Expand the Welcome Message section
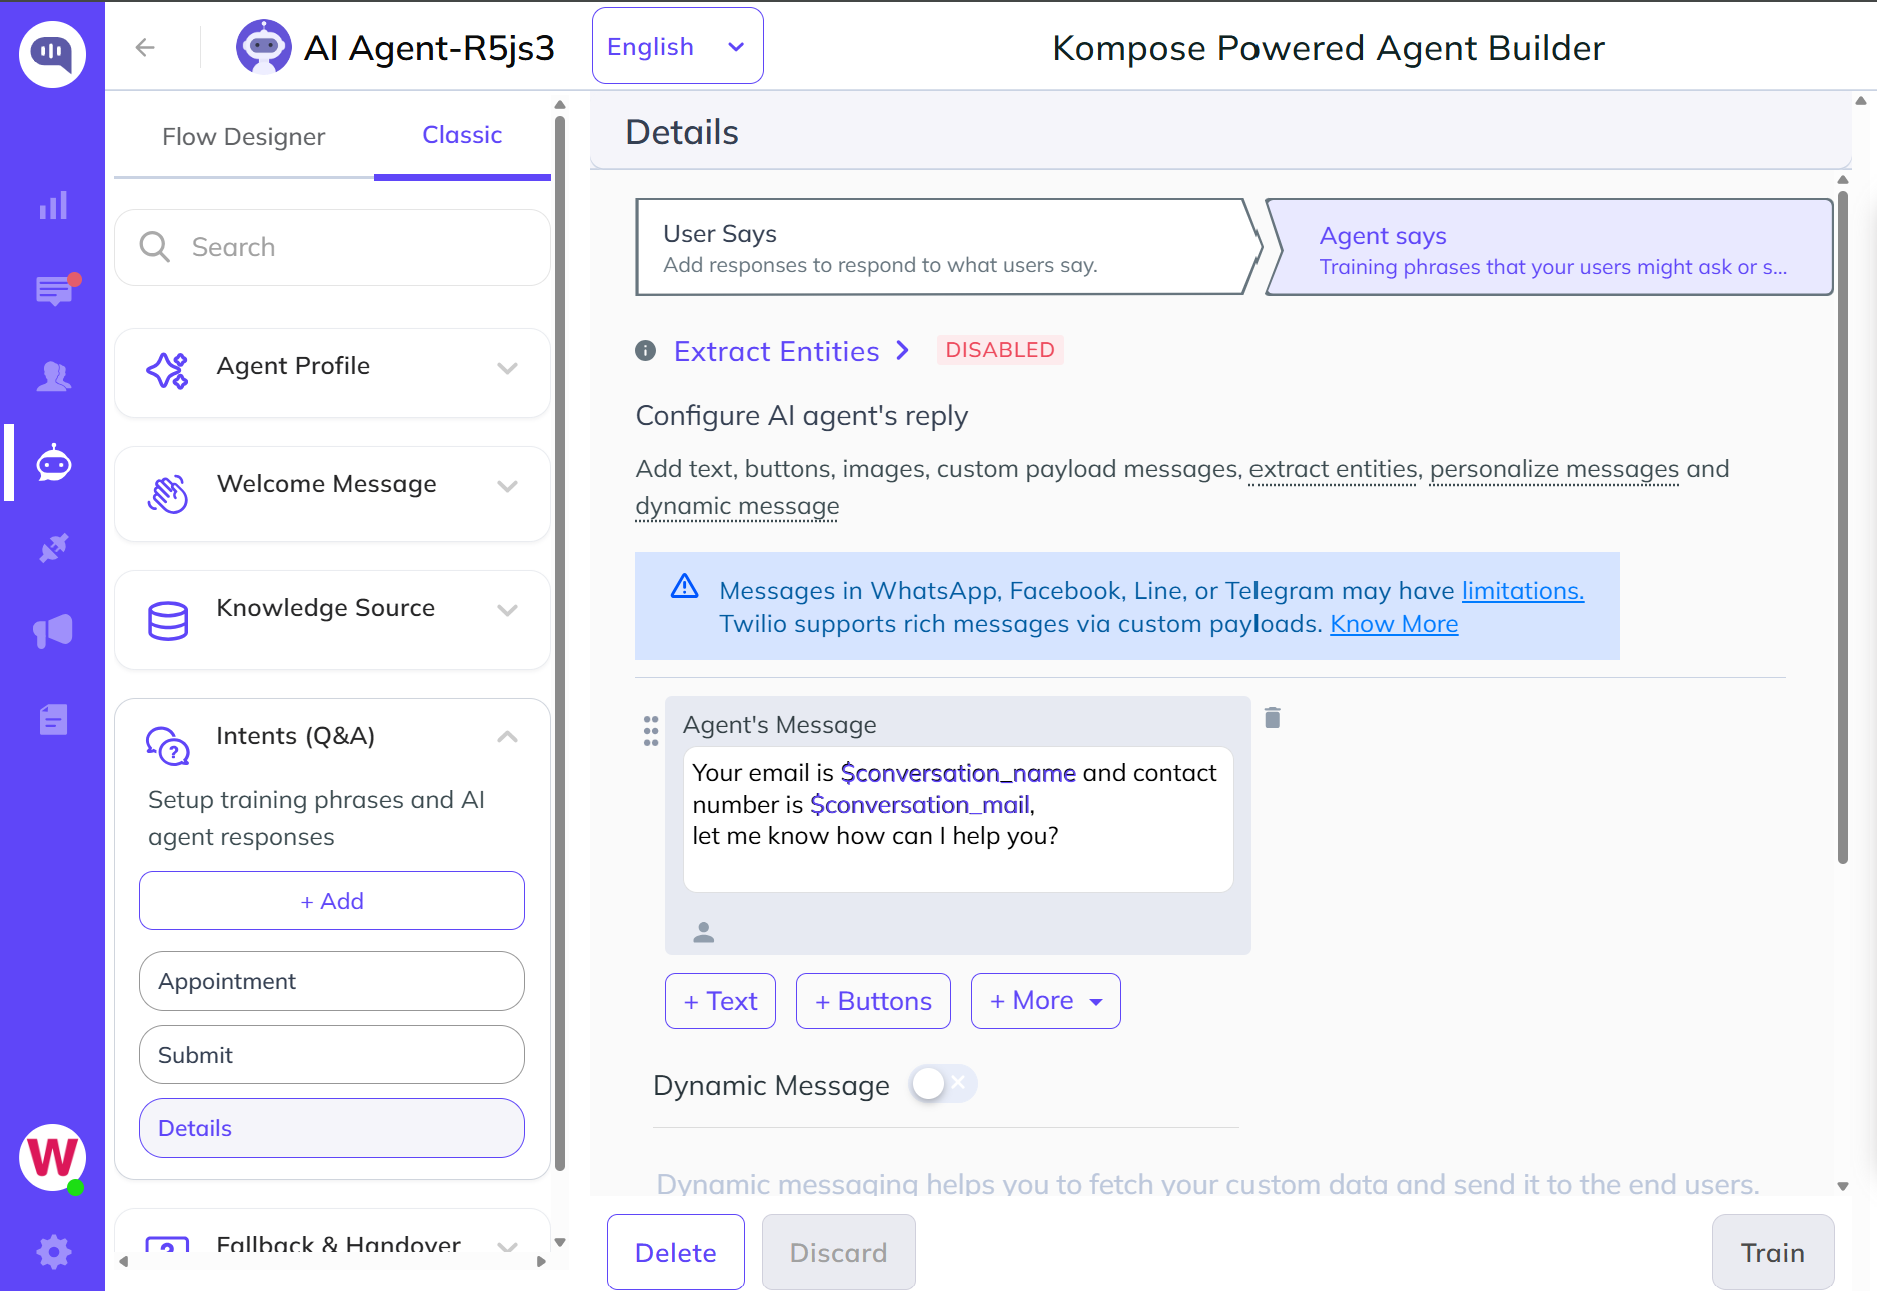Image resolution: width=1877 pixels, height=1291 pixels. [507, 486]
